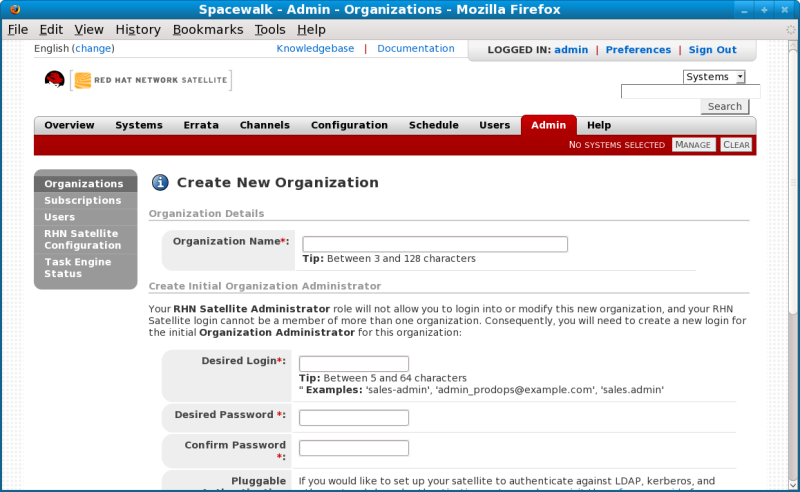The height and width of the screenshot is (492, 800).
Task: Open the Channels tab
Action: coord(264,125)
